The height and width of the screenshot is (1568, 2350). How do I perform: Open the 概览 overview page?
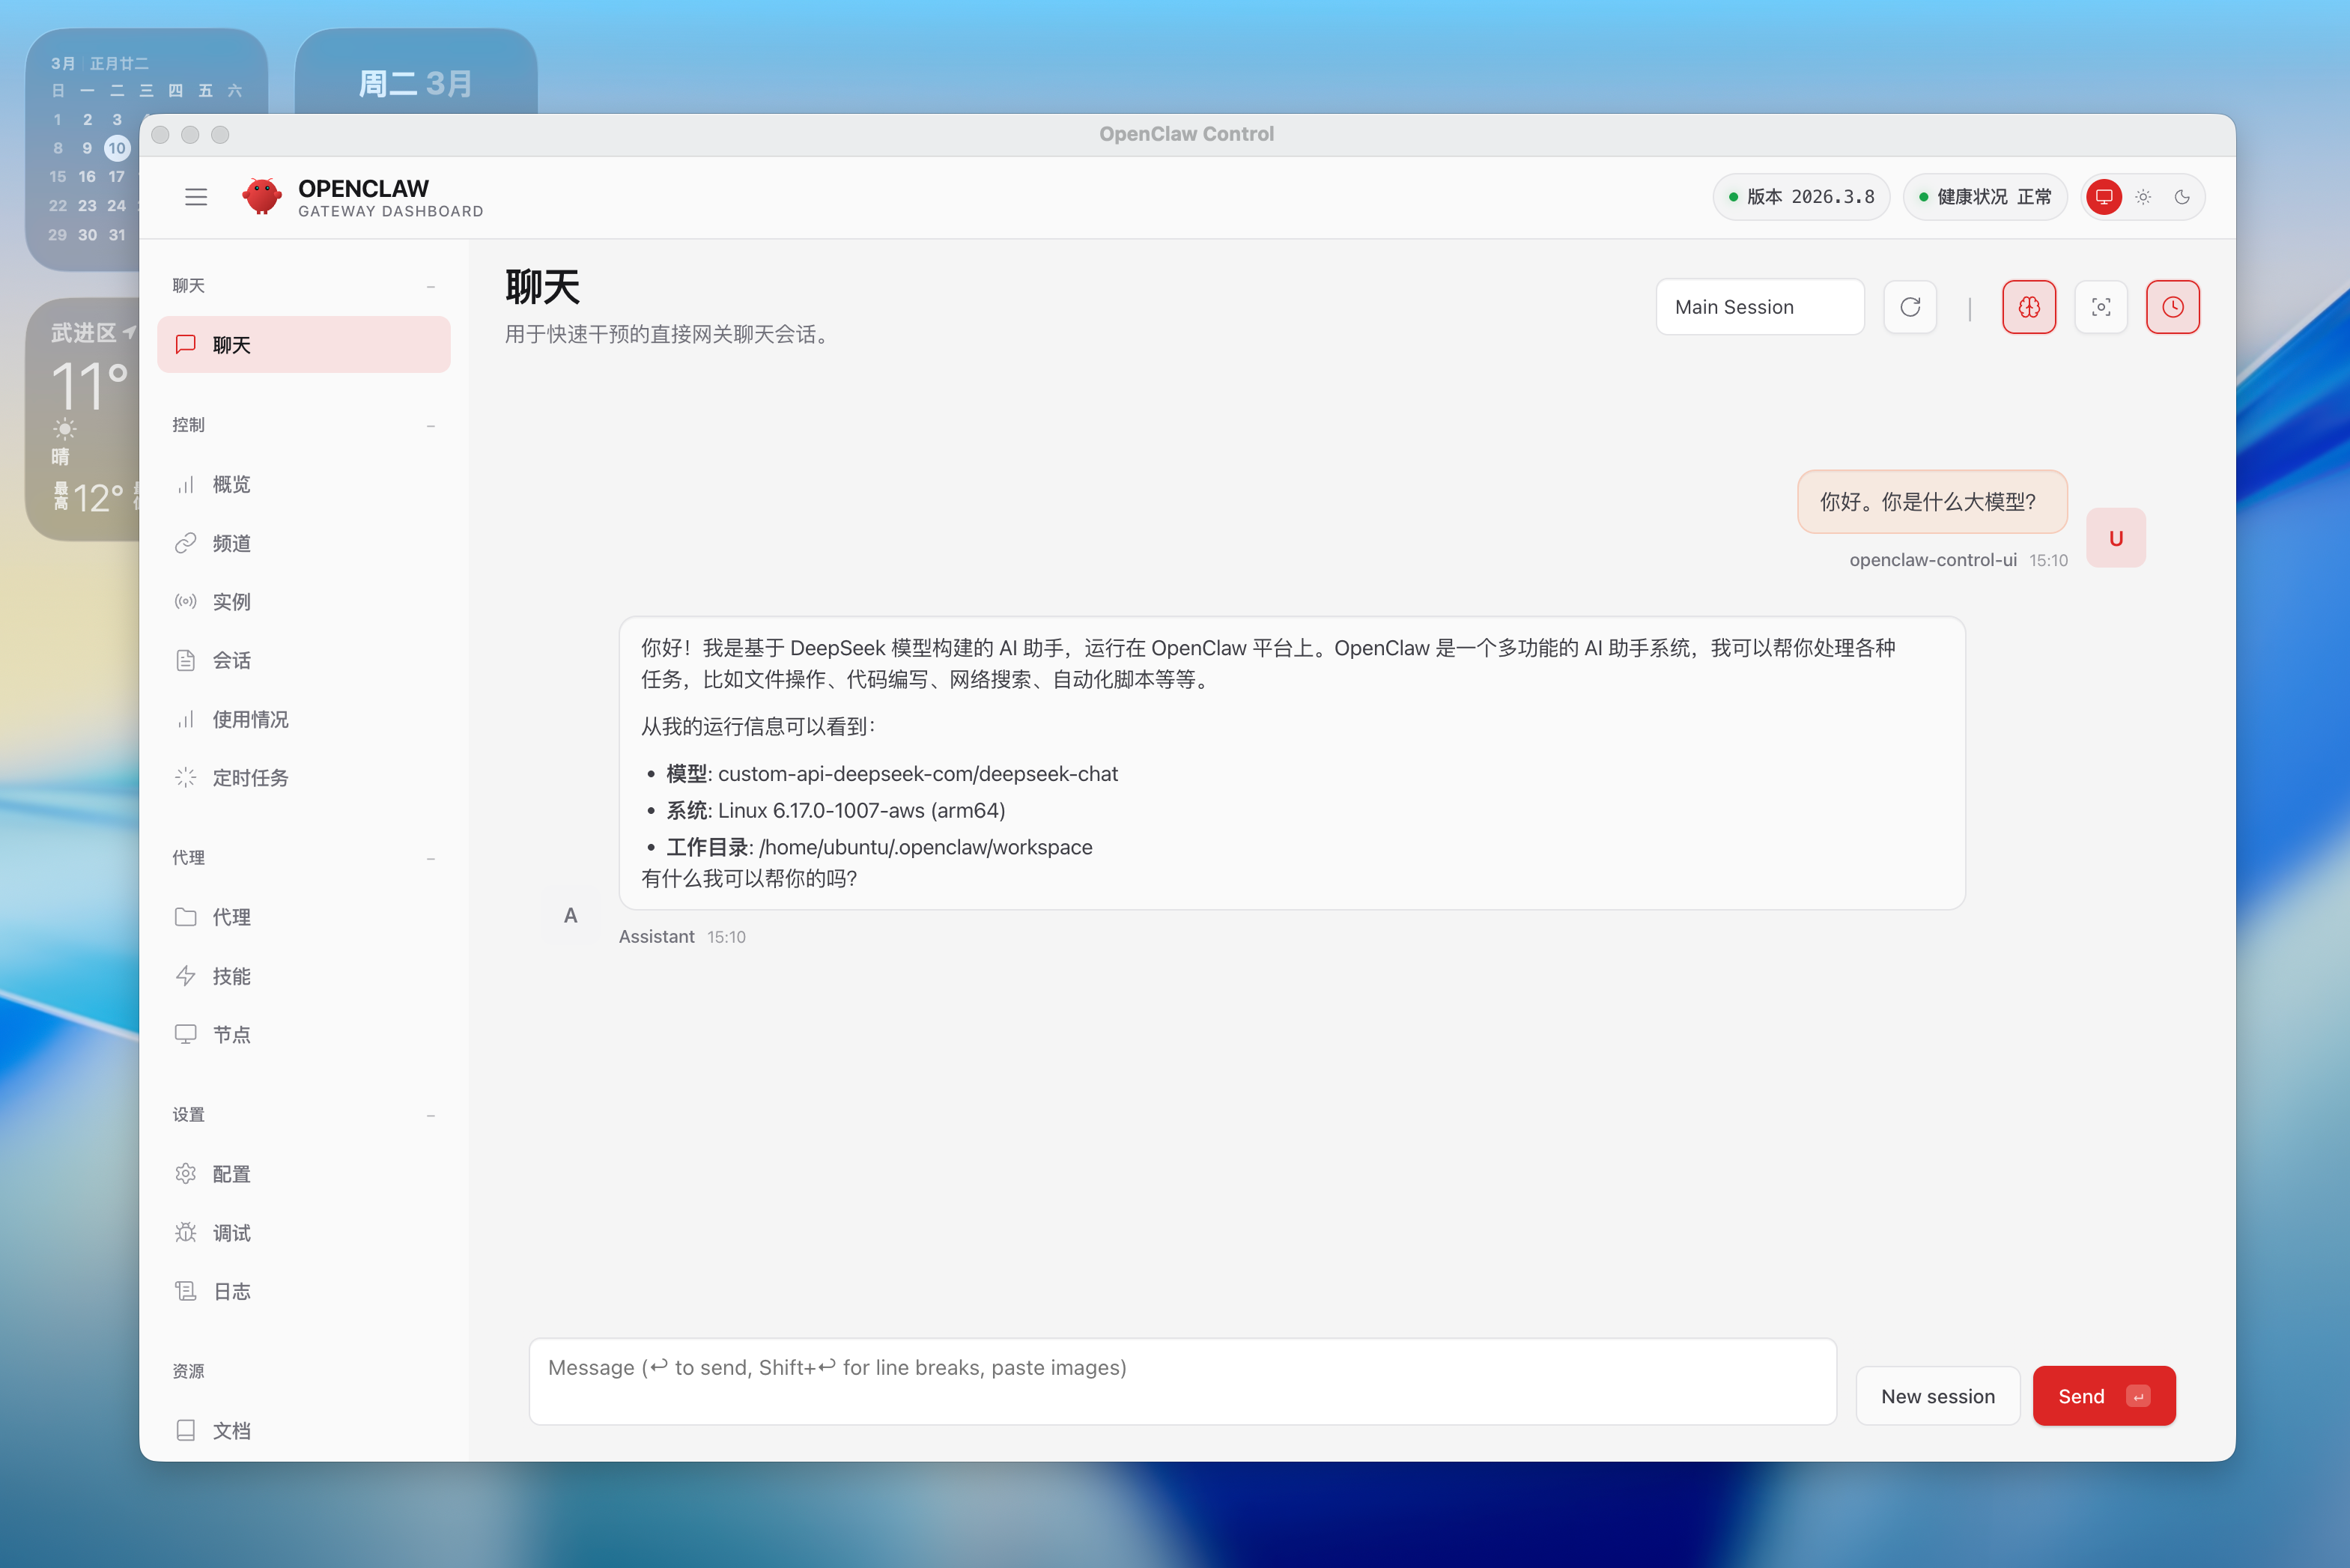[x=231, y=485]
